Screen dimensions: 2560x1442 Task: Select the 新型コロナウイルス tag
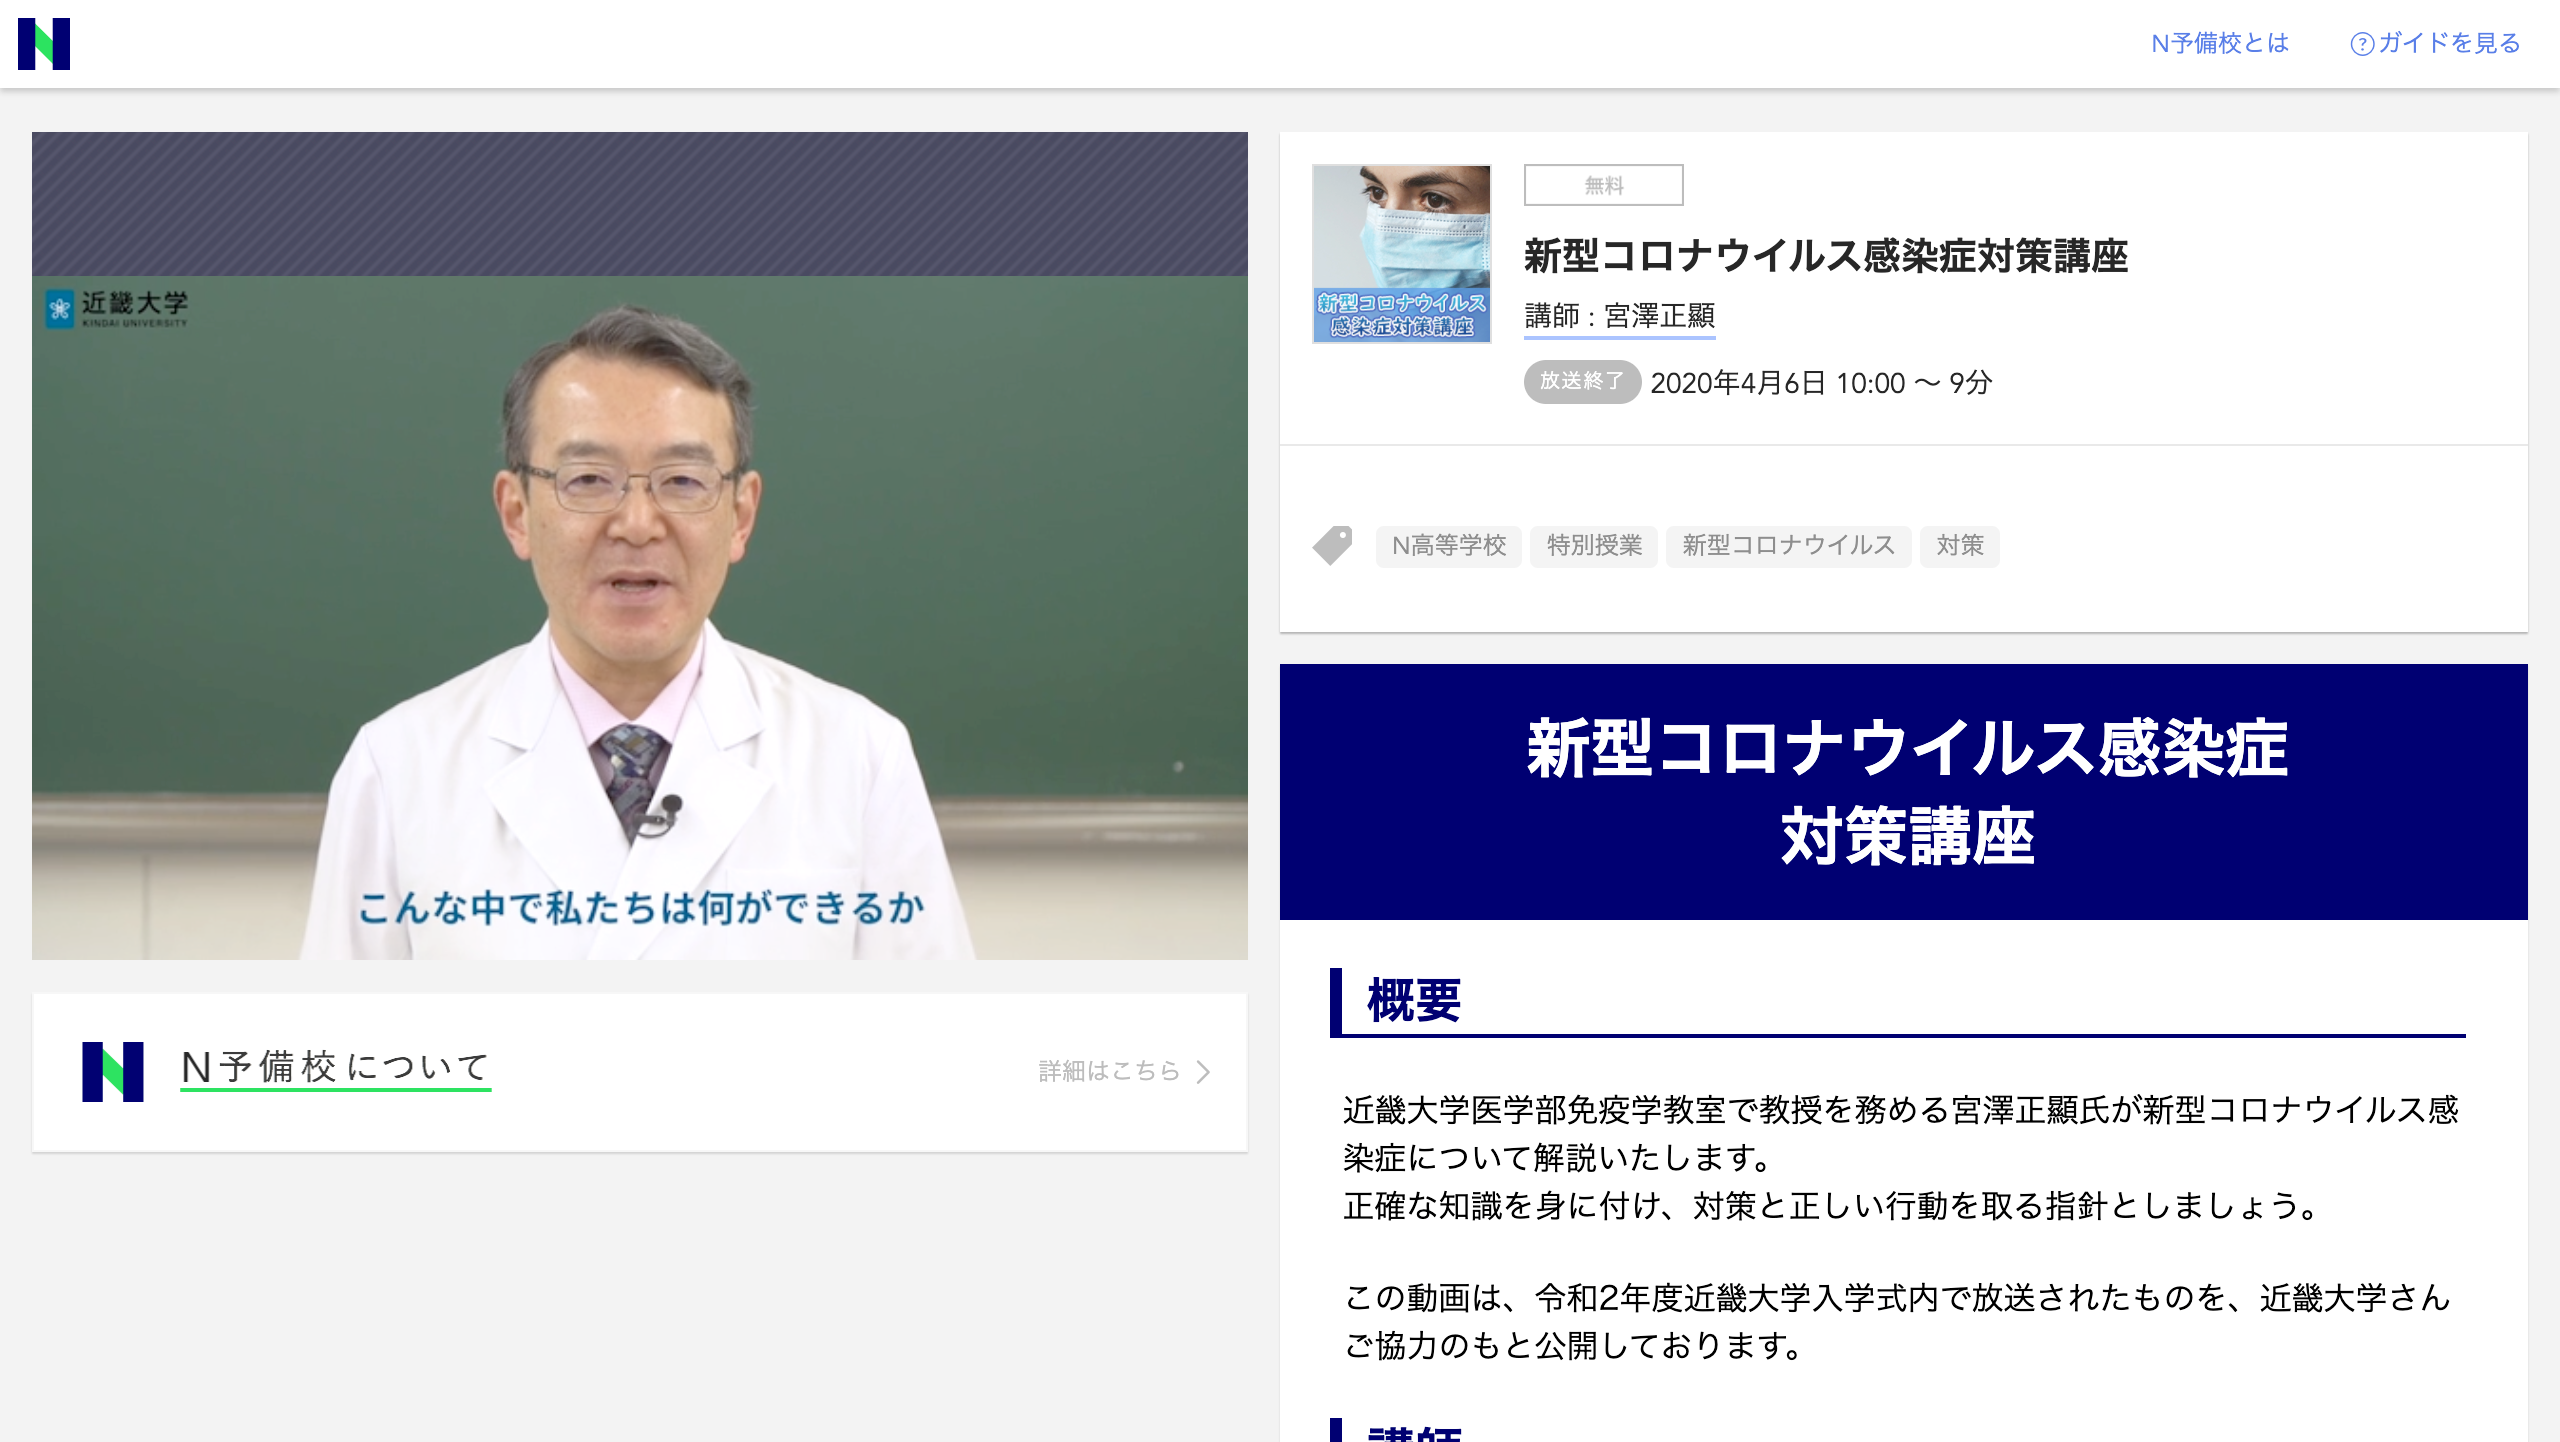tap(1788, 546)
